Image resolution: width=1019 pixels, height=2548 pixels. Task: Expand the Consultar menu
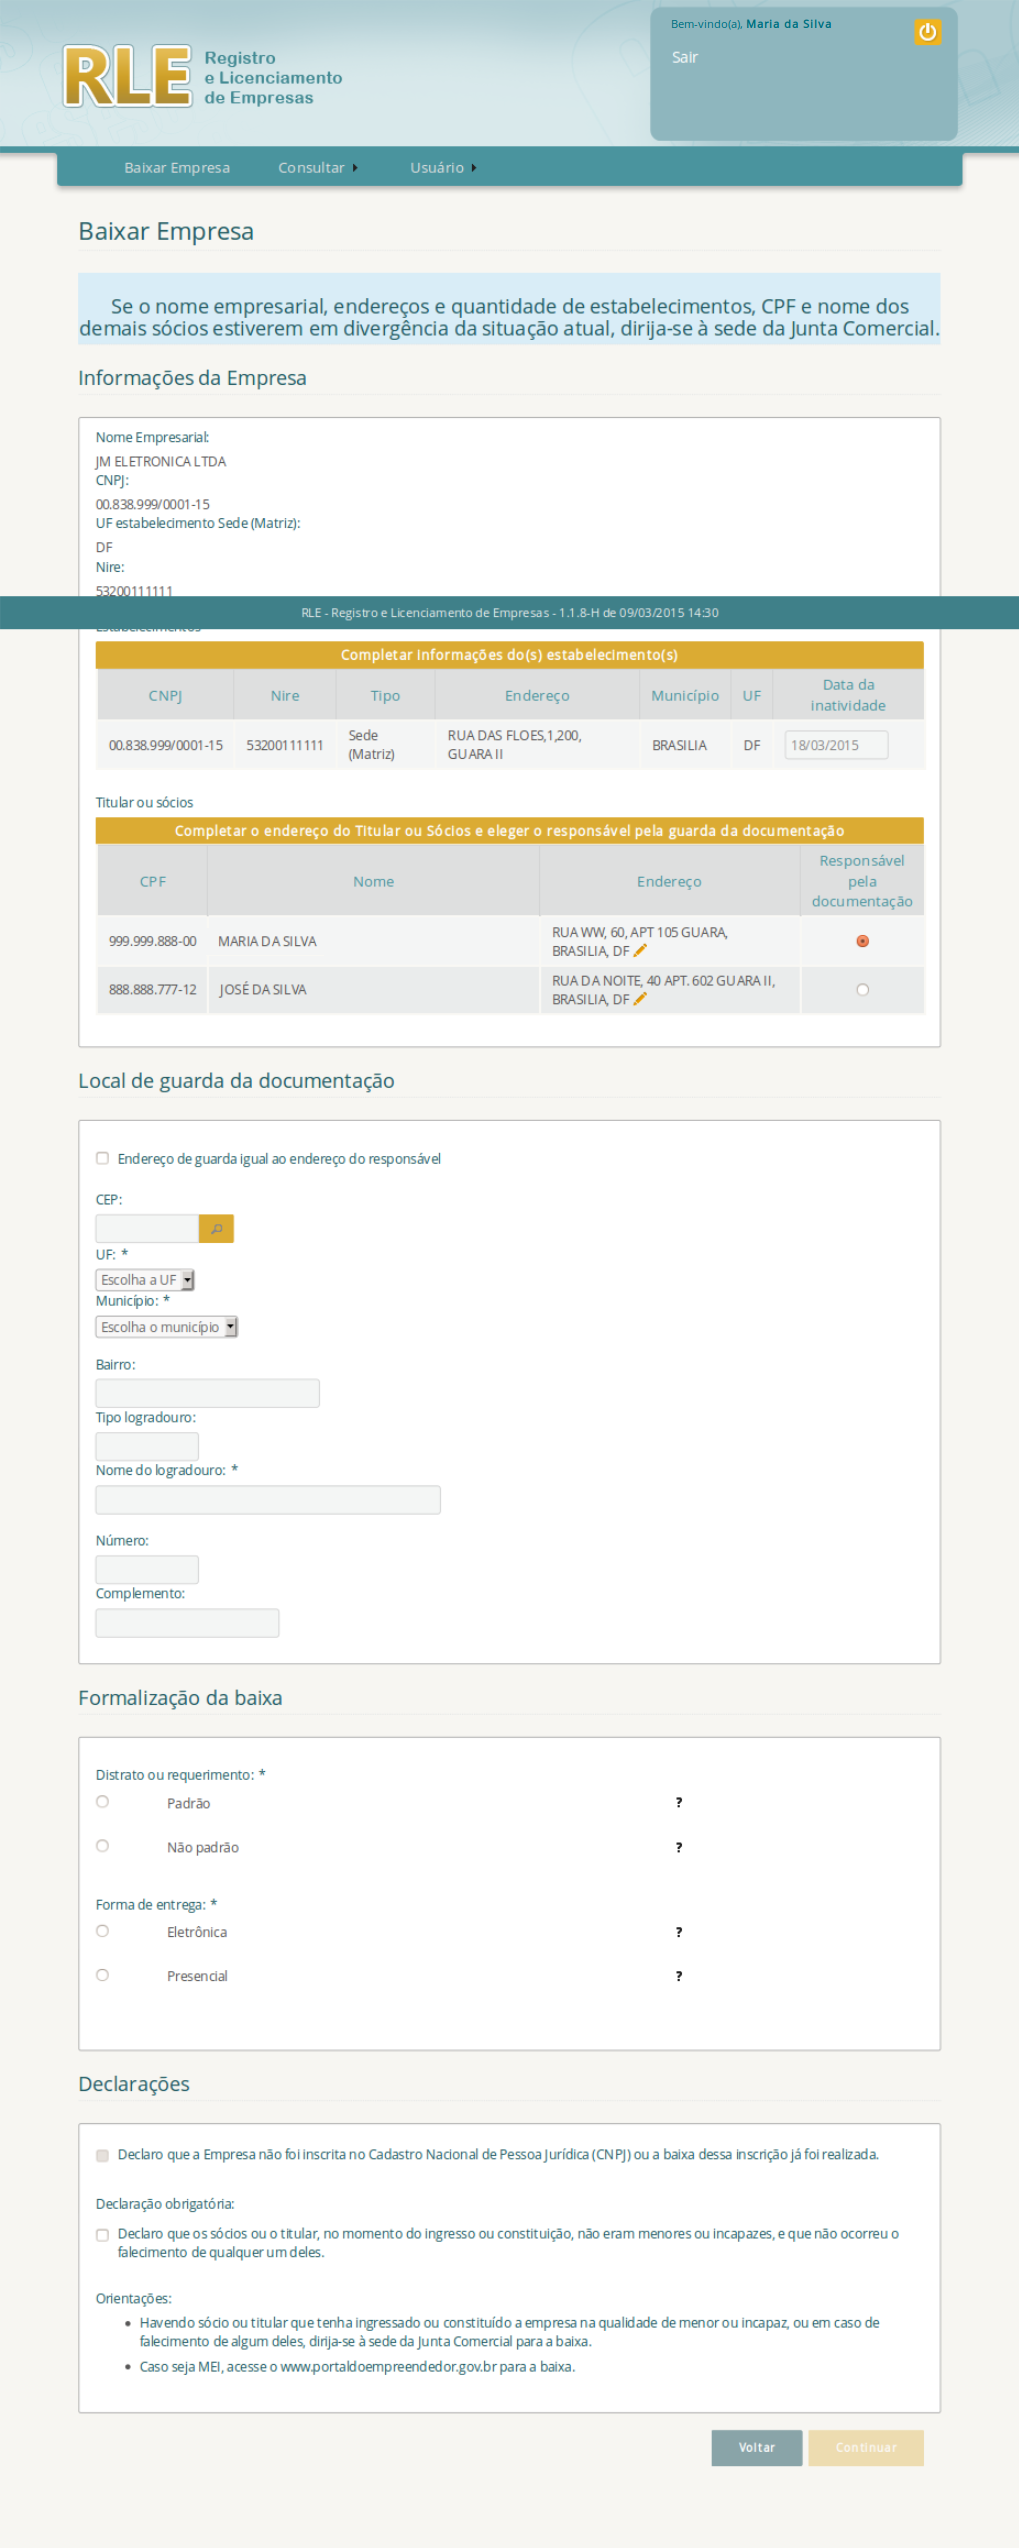(x=317, y=168)
